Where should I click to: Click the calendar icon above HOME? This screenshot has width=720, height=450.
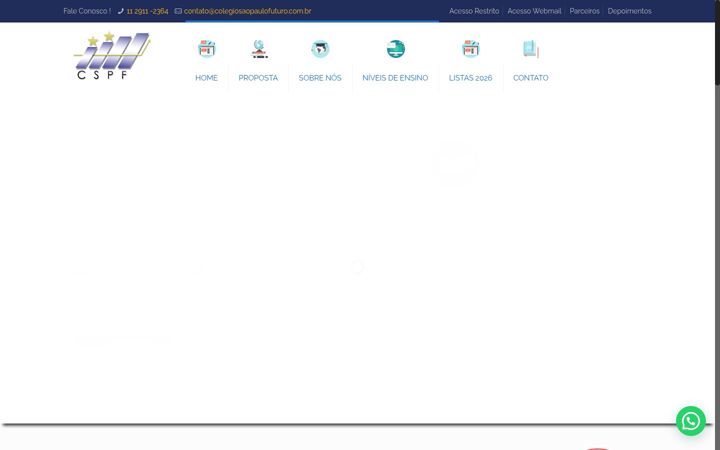(207, 49)
